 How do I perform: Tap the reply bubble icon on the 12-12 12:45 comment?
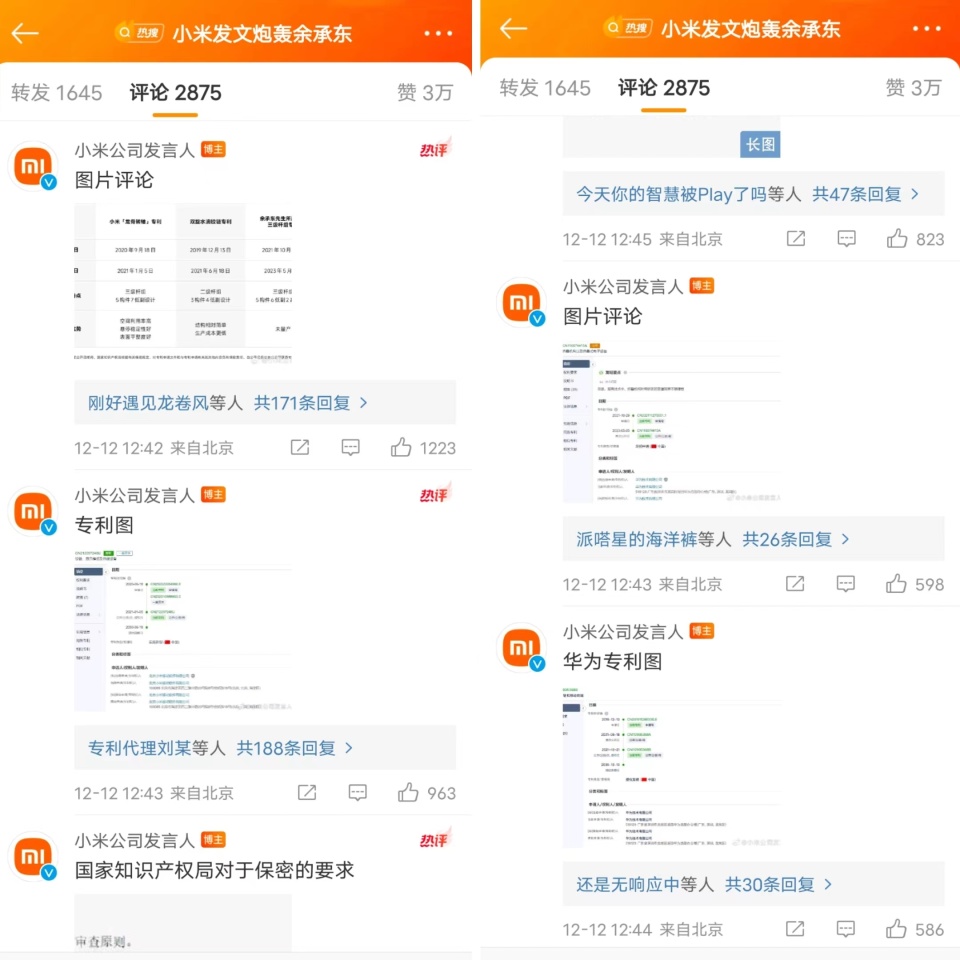click(x=847, y=239)
